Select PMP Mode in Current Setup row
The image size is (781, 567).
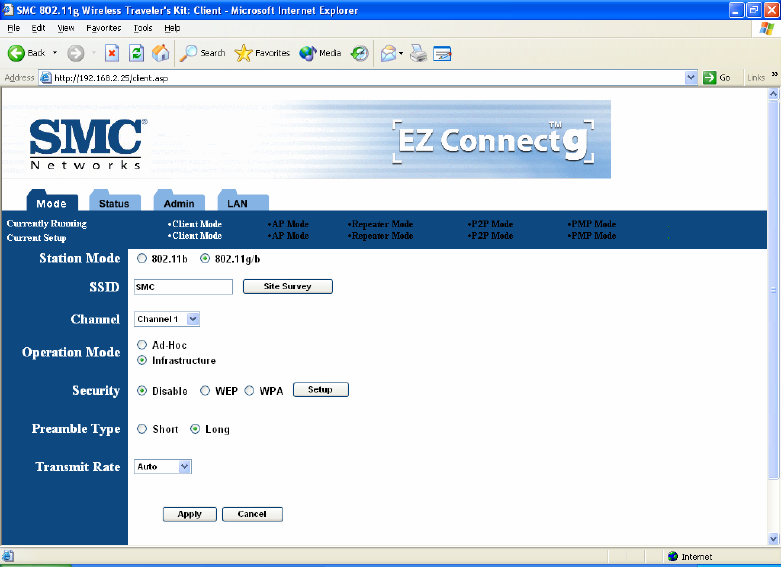coord(592,236)
